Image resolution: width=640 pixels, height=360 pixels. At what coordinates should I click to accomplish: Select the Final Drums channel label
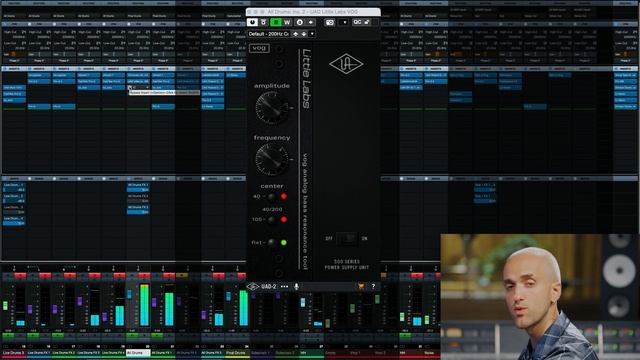(238, 353)
